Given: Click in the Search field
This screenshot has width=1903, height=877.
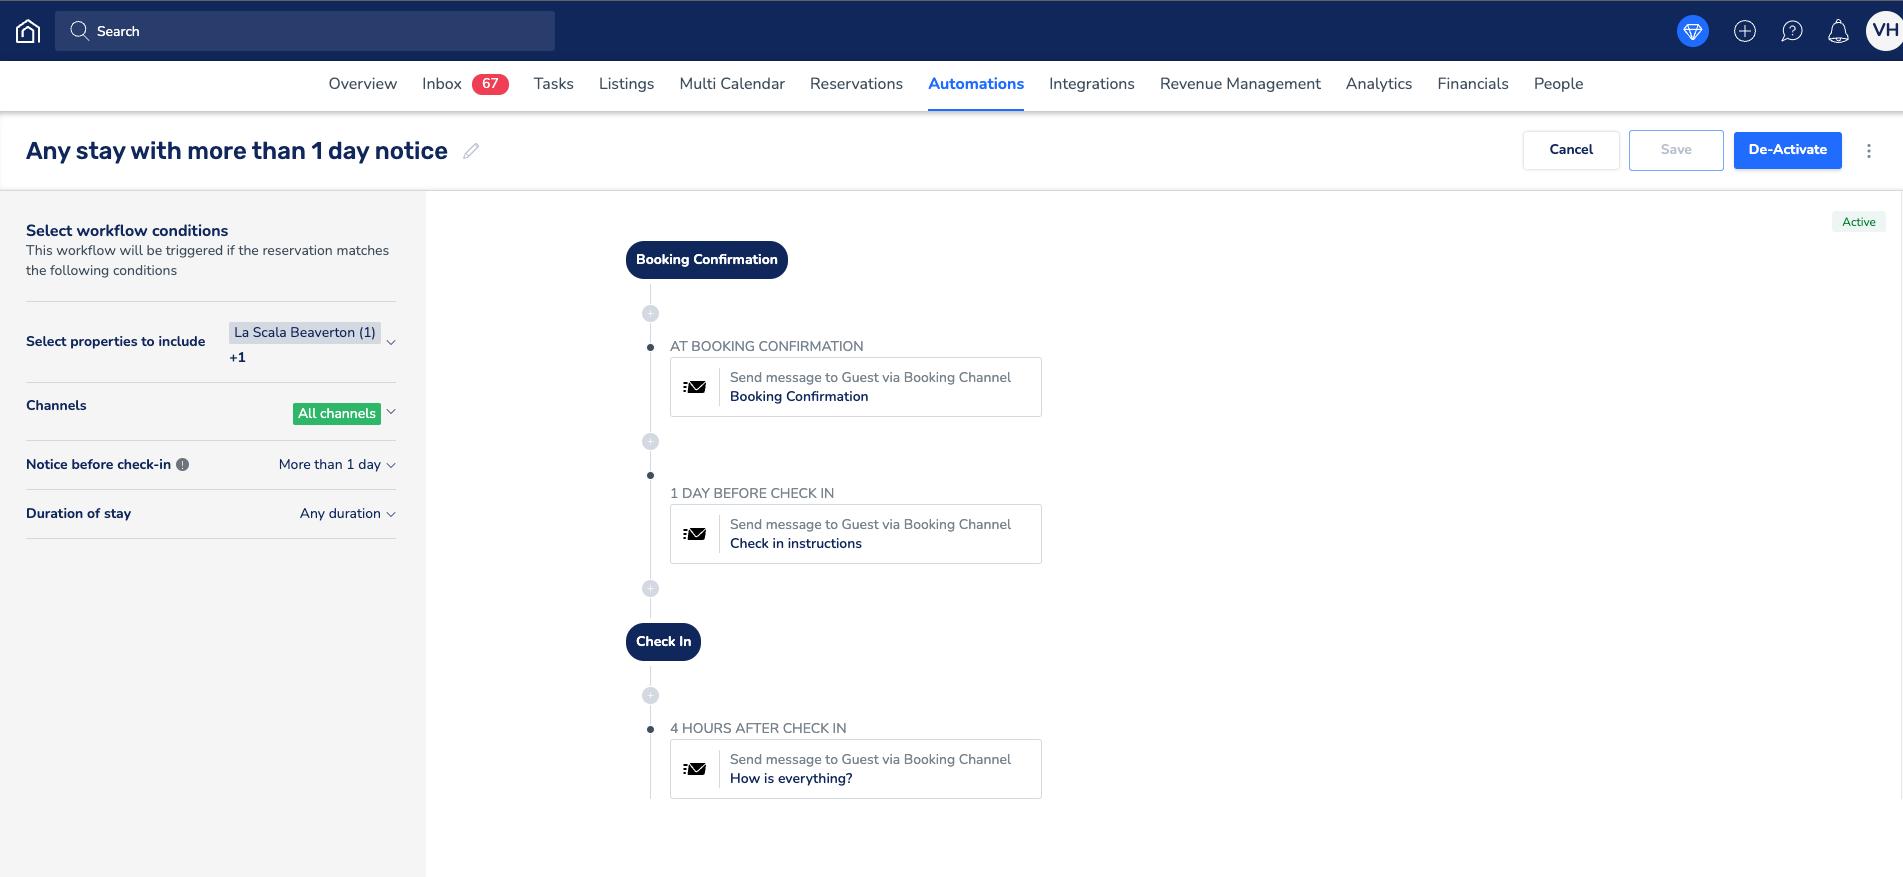Looking at the screenshot, I should click(305, 31).
